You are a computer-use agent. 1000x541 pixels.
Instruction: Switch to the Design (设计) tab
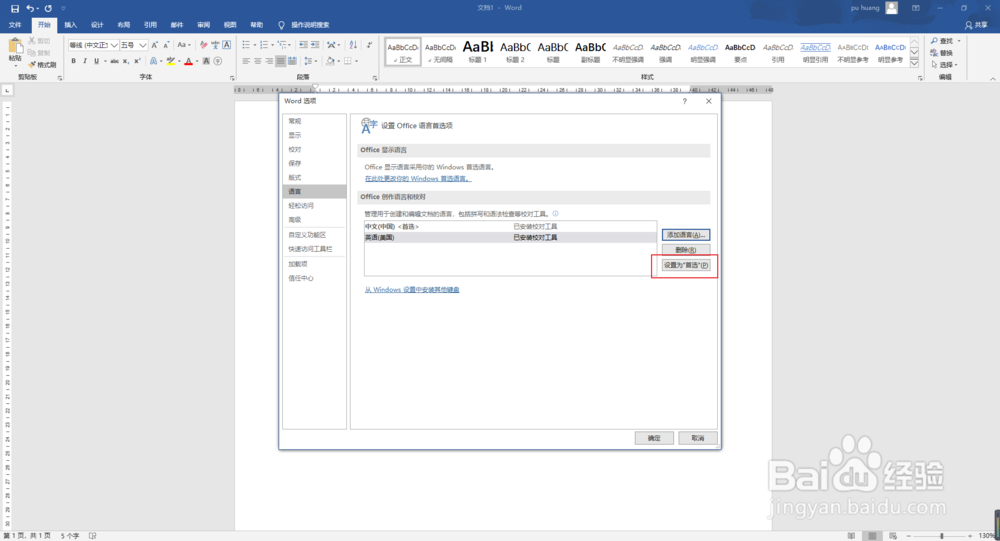point(97,25)
